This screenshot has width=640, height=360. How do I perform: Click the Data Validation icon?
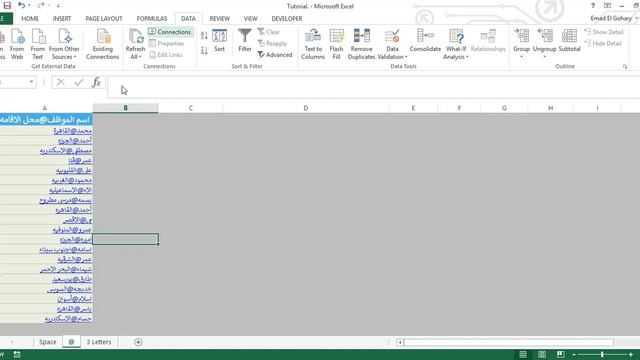(x=392, y=36)
